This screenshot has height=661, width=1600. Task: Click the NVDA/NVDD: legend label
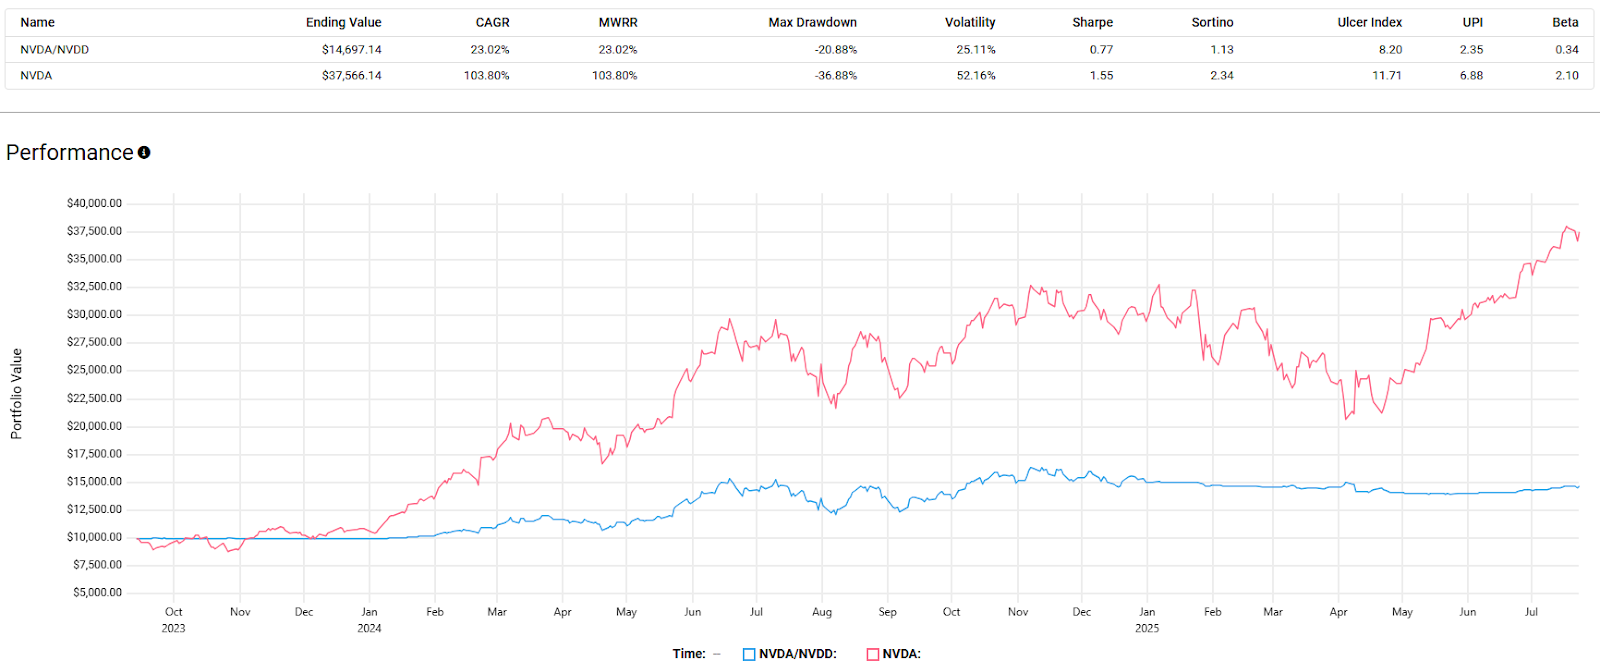pyautogui.click(x=797, y=654)
